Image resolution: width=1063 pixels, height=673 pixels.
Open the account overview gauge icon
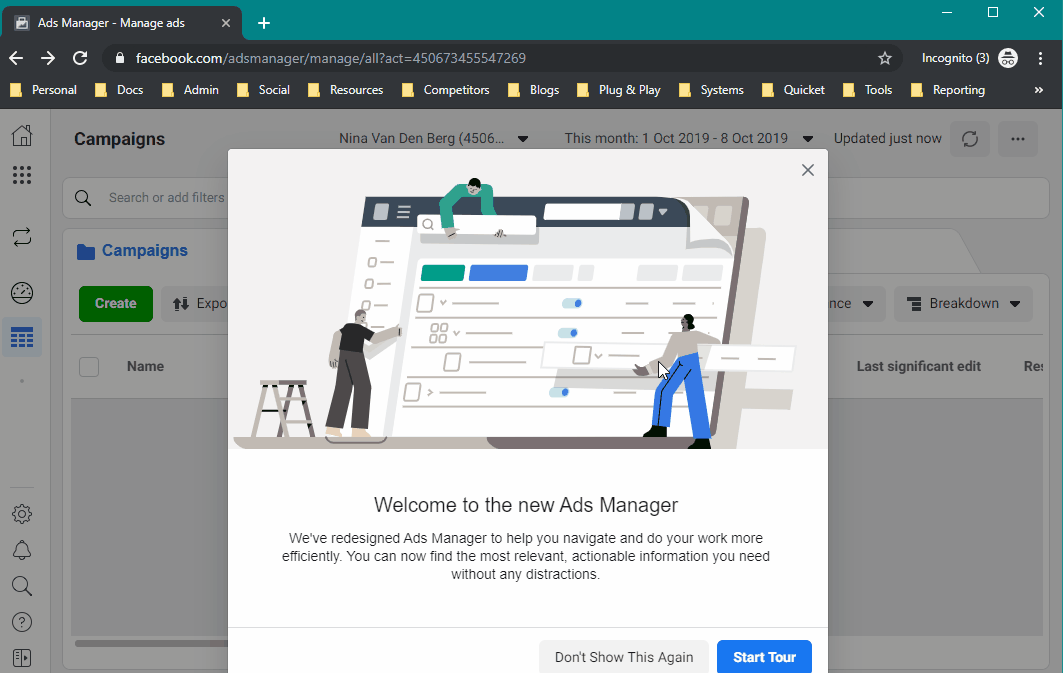pos(22,293)
